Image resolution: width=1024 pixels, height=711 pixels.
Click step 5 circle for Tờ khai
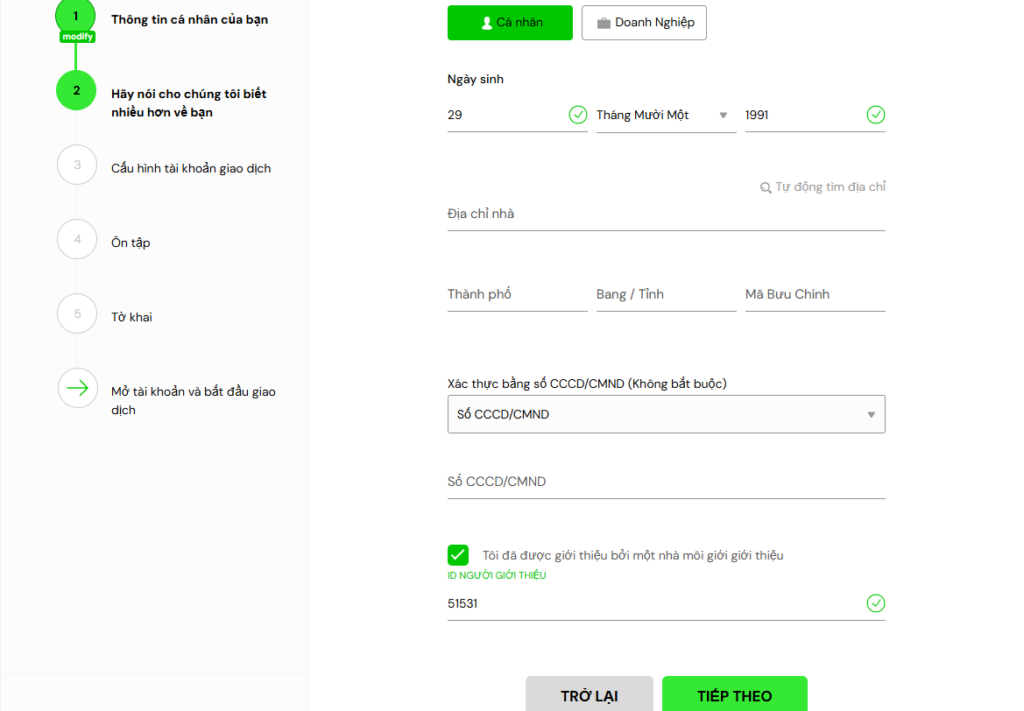[77, 314]
